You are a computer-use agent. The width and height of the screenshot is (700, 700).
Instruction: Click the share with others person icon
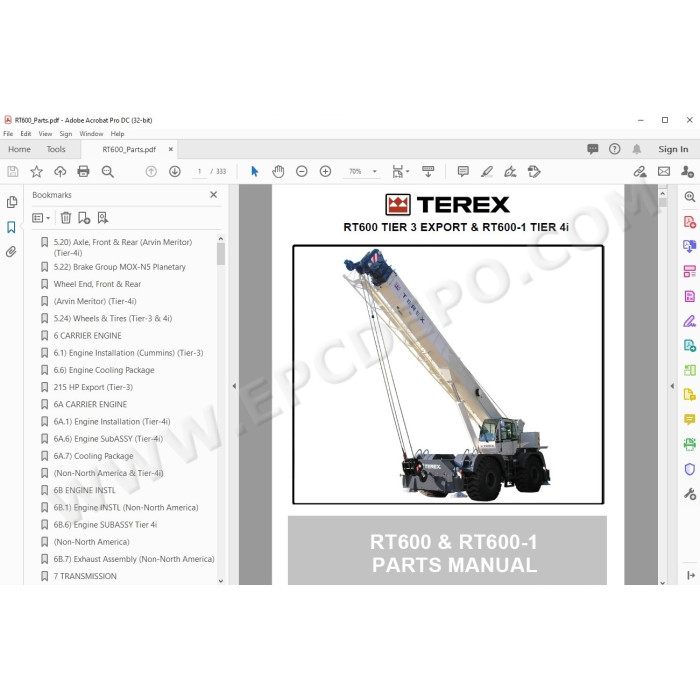(688, 171)
